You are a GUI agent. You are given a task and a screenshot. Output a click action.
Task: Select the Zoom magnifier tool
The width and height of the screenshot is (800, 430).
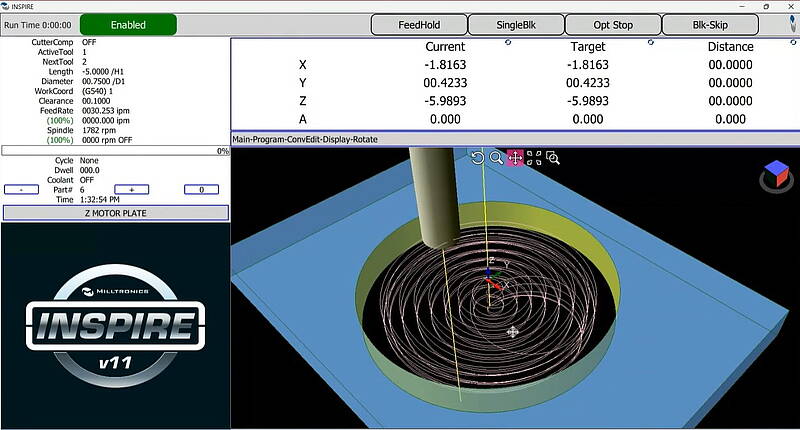[x=496, y=158]
